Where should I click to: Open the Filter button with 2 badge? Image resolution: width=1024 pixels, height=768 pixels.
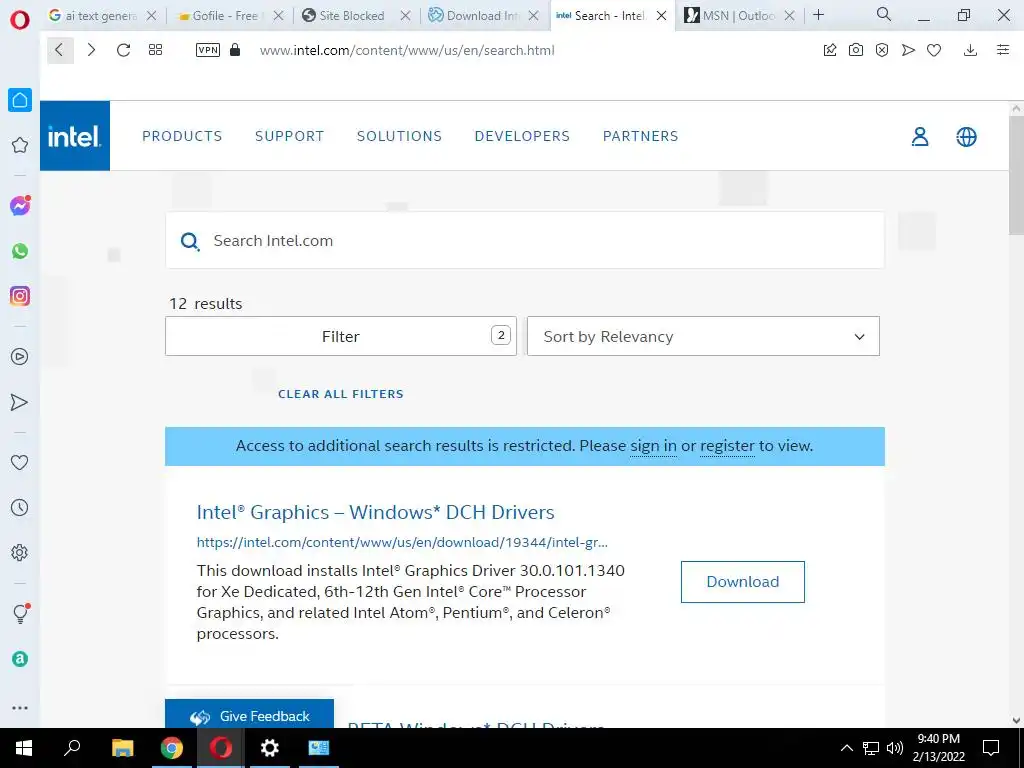tap(341, 336)
